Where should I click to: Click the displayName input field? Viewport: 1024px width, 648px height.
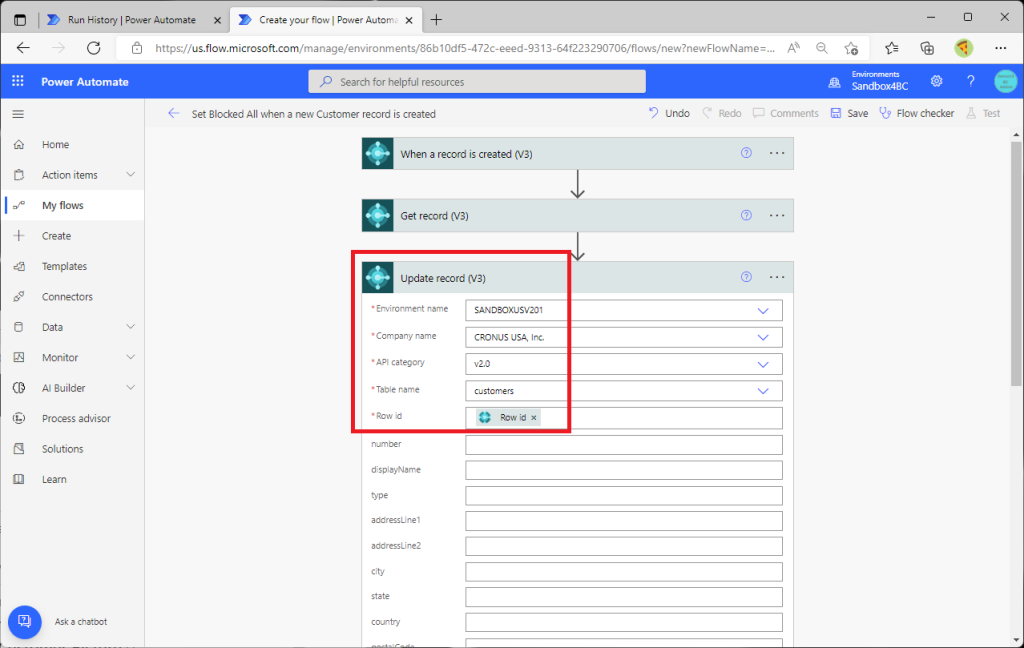624,470
